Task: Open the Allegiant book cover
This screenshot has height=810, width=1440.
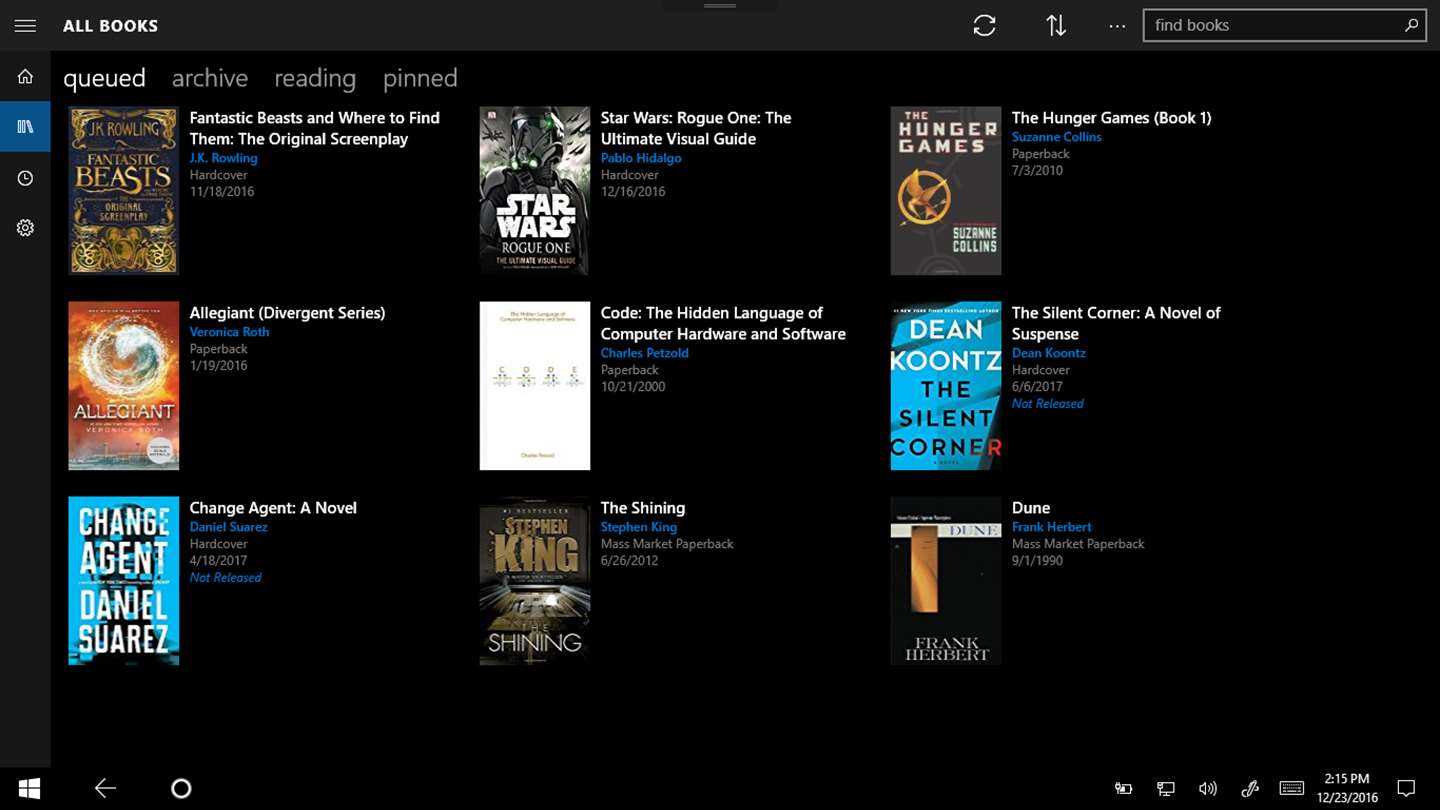Action: coord(124,386)
